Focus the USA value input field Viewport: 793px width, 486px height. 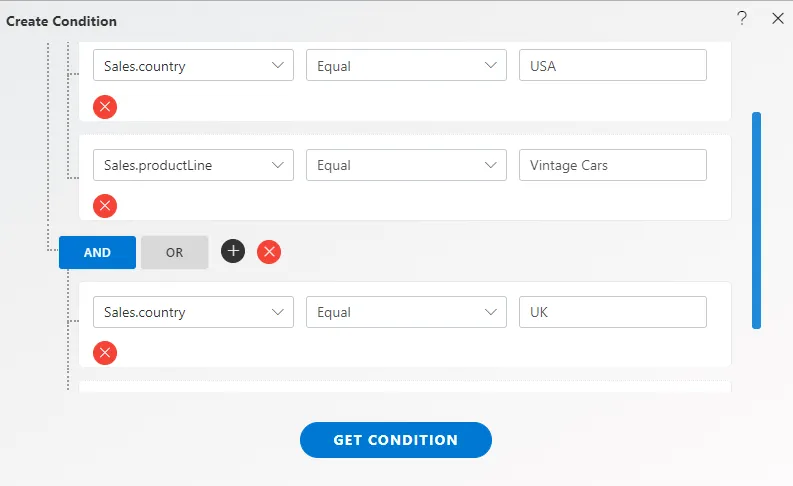coord(612,65)
